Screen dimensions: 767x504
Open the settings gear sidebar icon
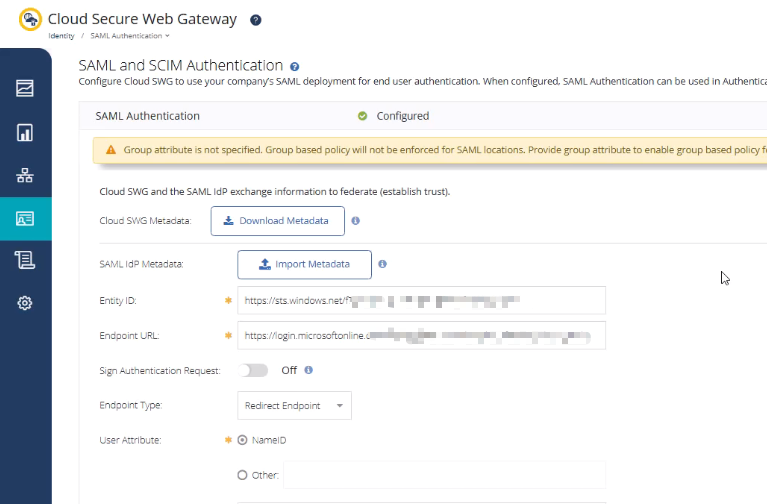tap(25, 303)
